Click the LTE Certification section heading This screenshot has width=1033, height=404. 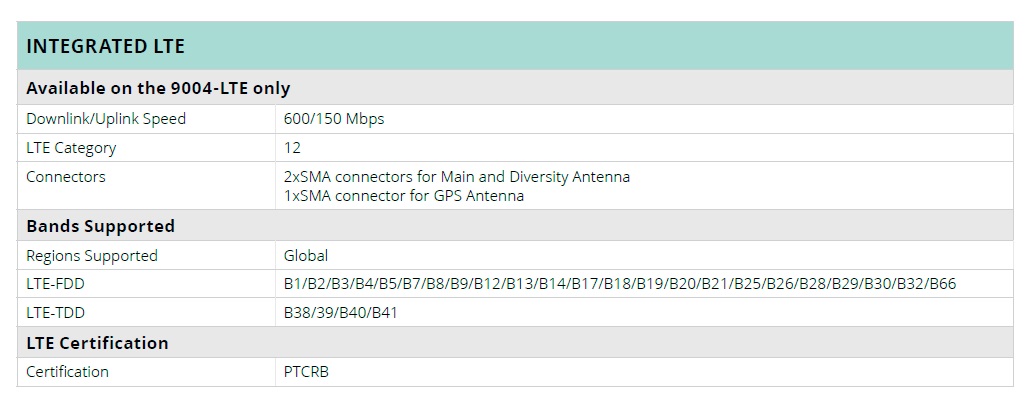pyautogui.click(x=97, y=343)
